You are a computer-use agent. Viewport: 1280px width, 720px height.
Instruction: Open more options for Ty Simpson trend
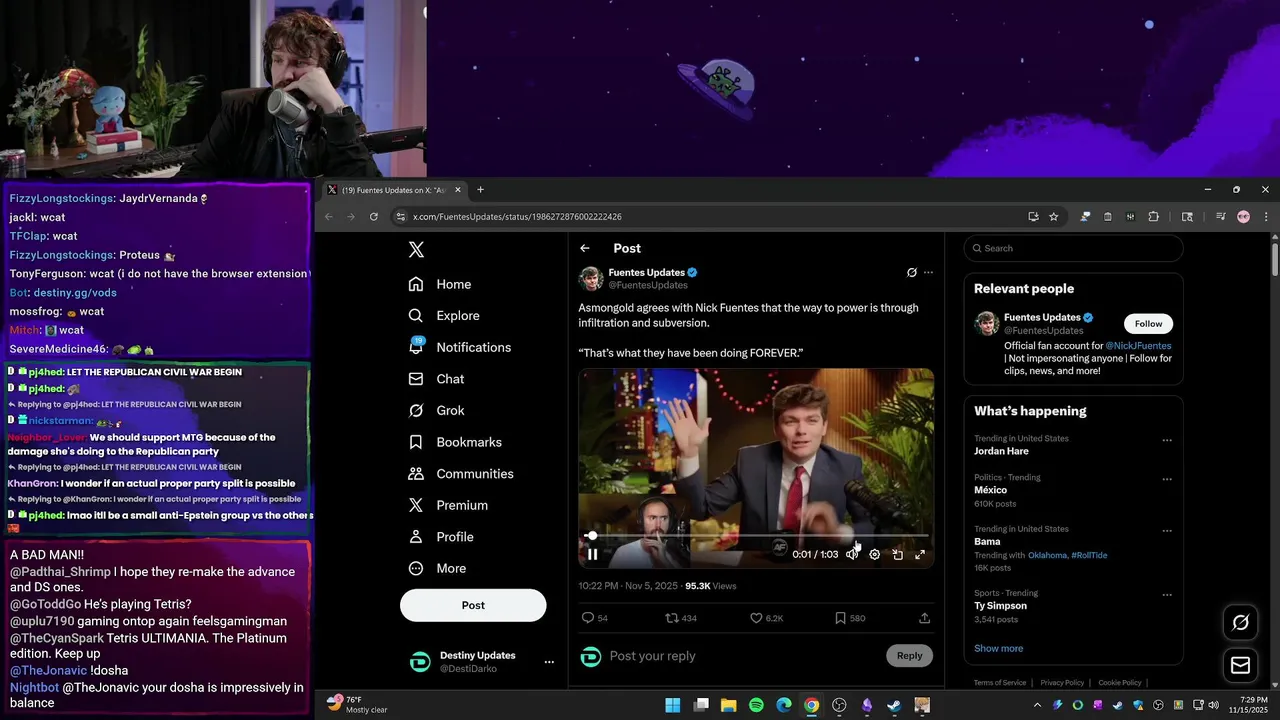1166,595
